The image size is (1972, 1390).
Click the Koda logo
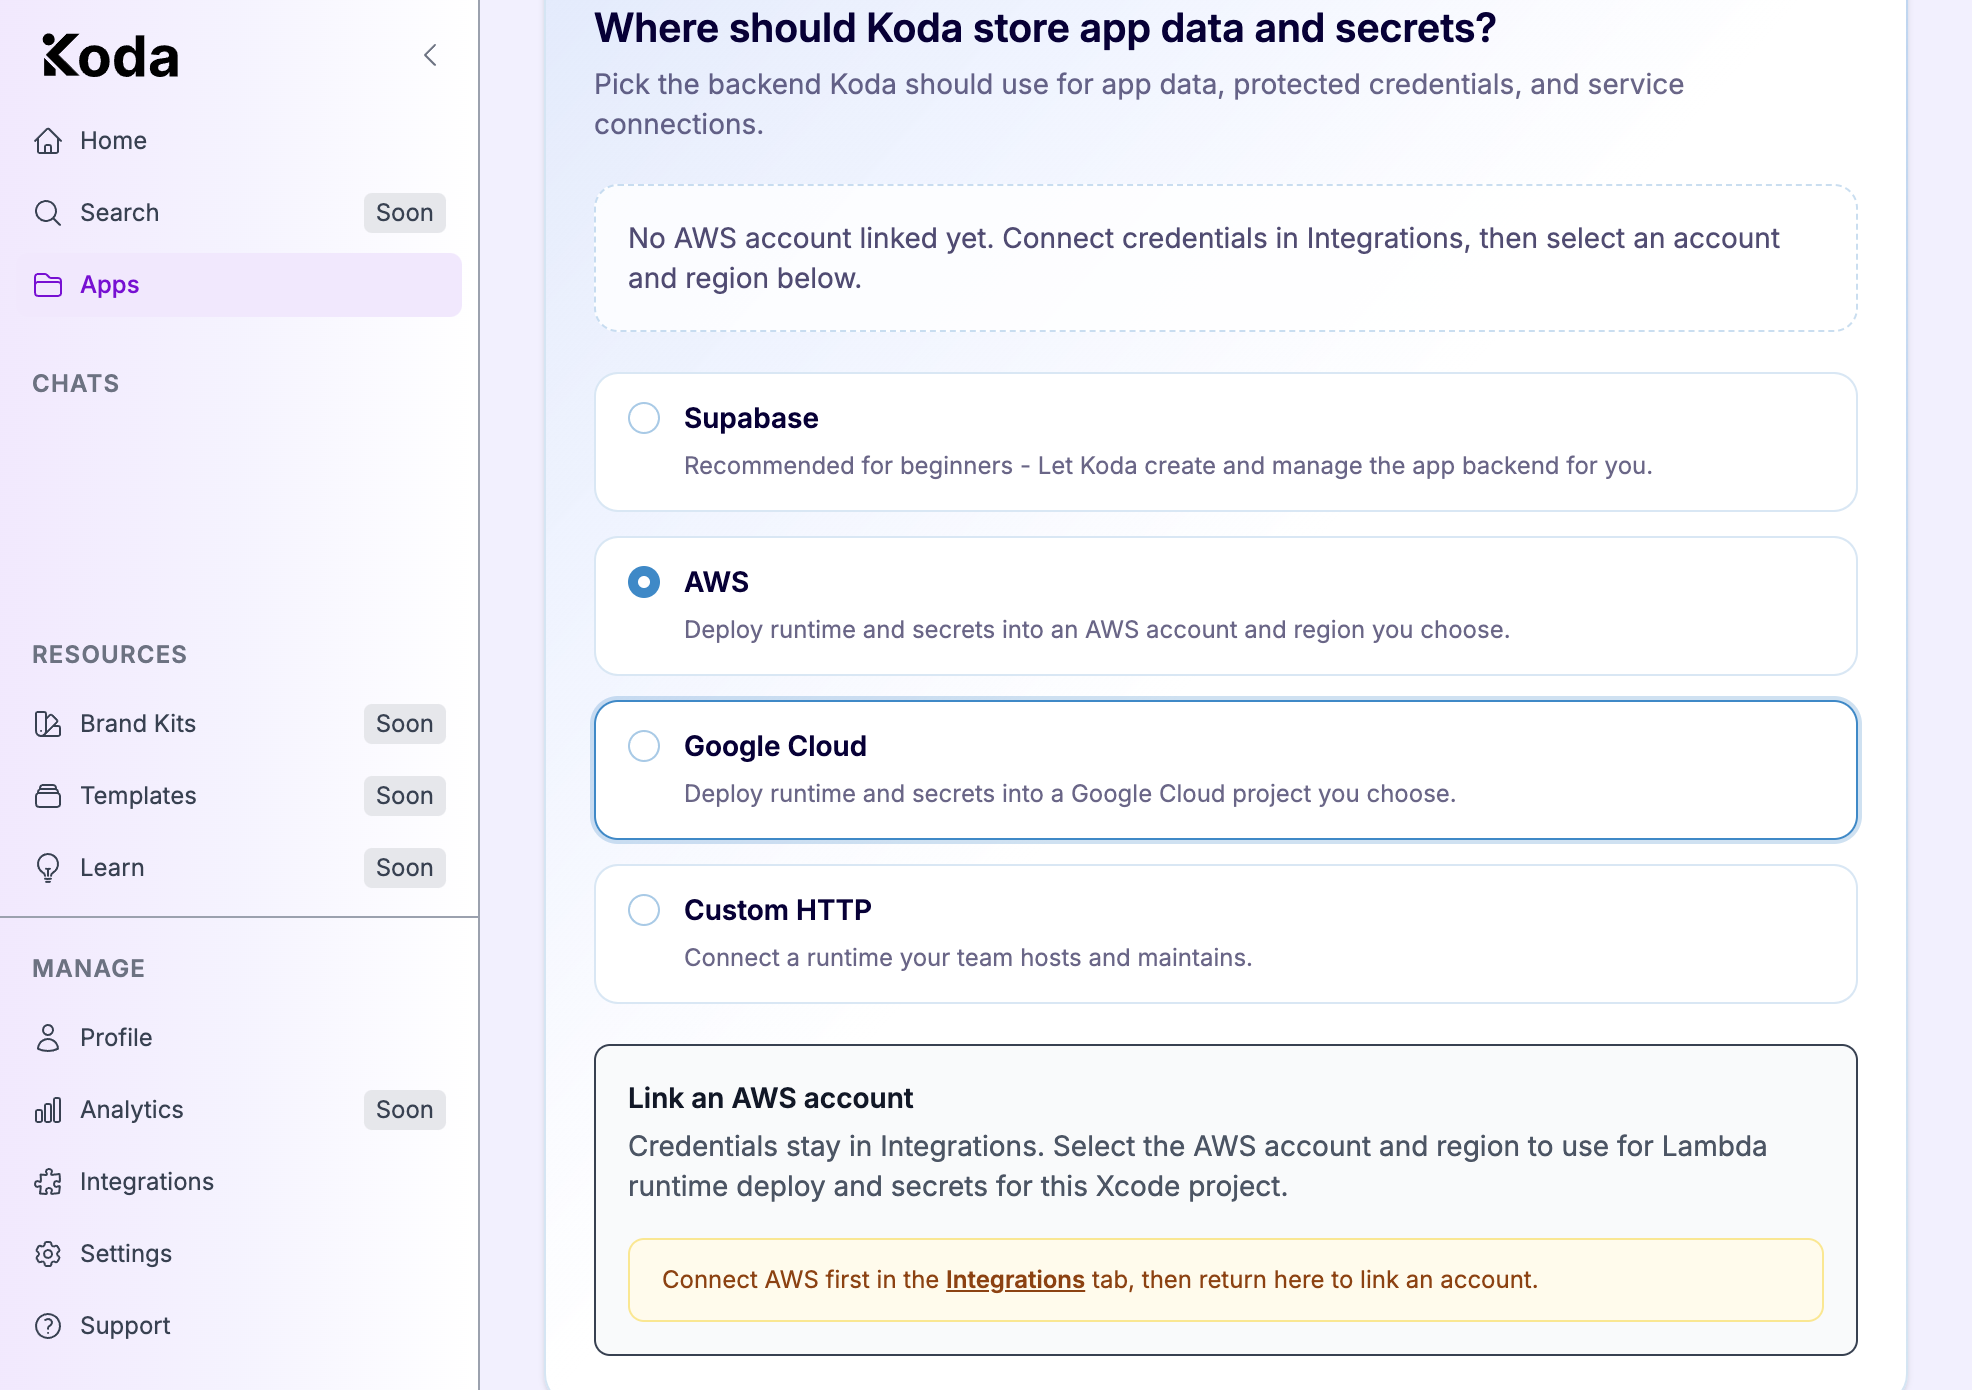click(x=110, y=56)
